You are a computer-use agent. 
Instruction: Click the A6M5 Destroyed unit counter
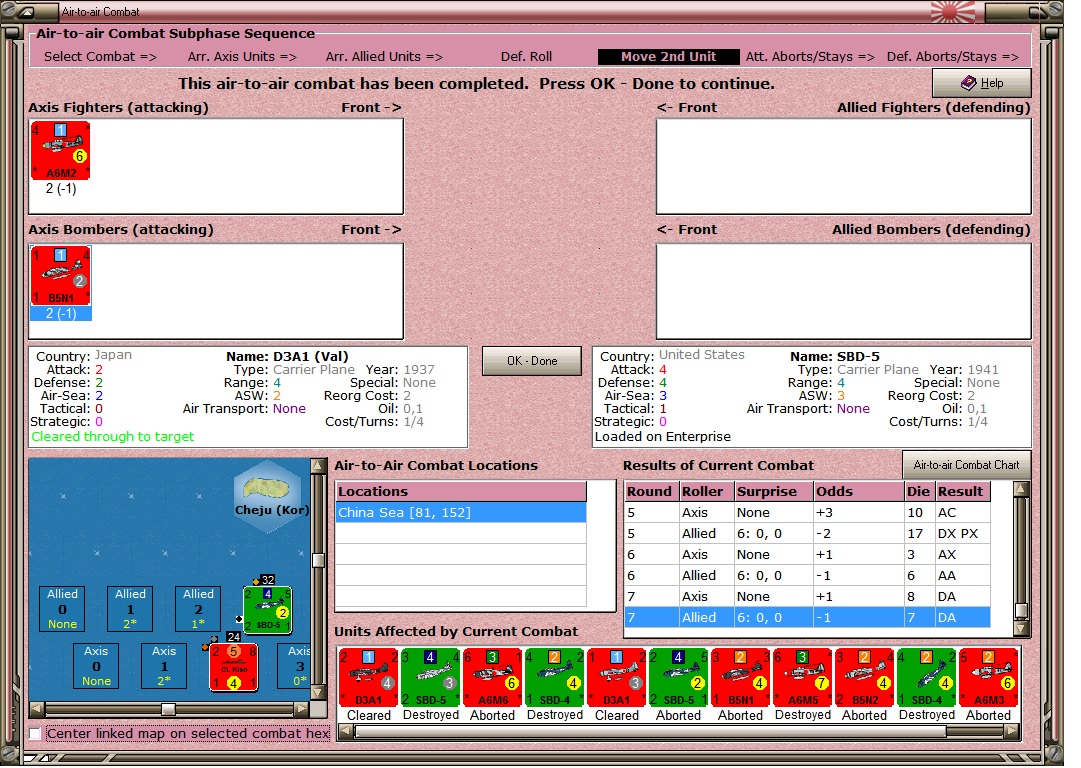tap(802, 678)
